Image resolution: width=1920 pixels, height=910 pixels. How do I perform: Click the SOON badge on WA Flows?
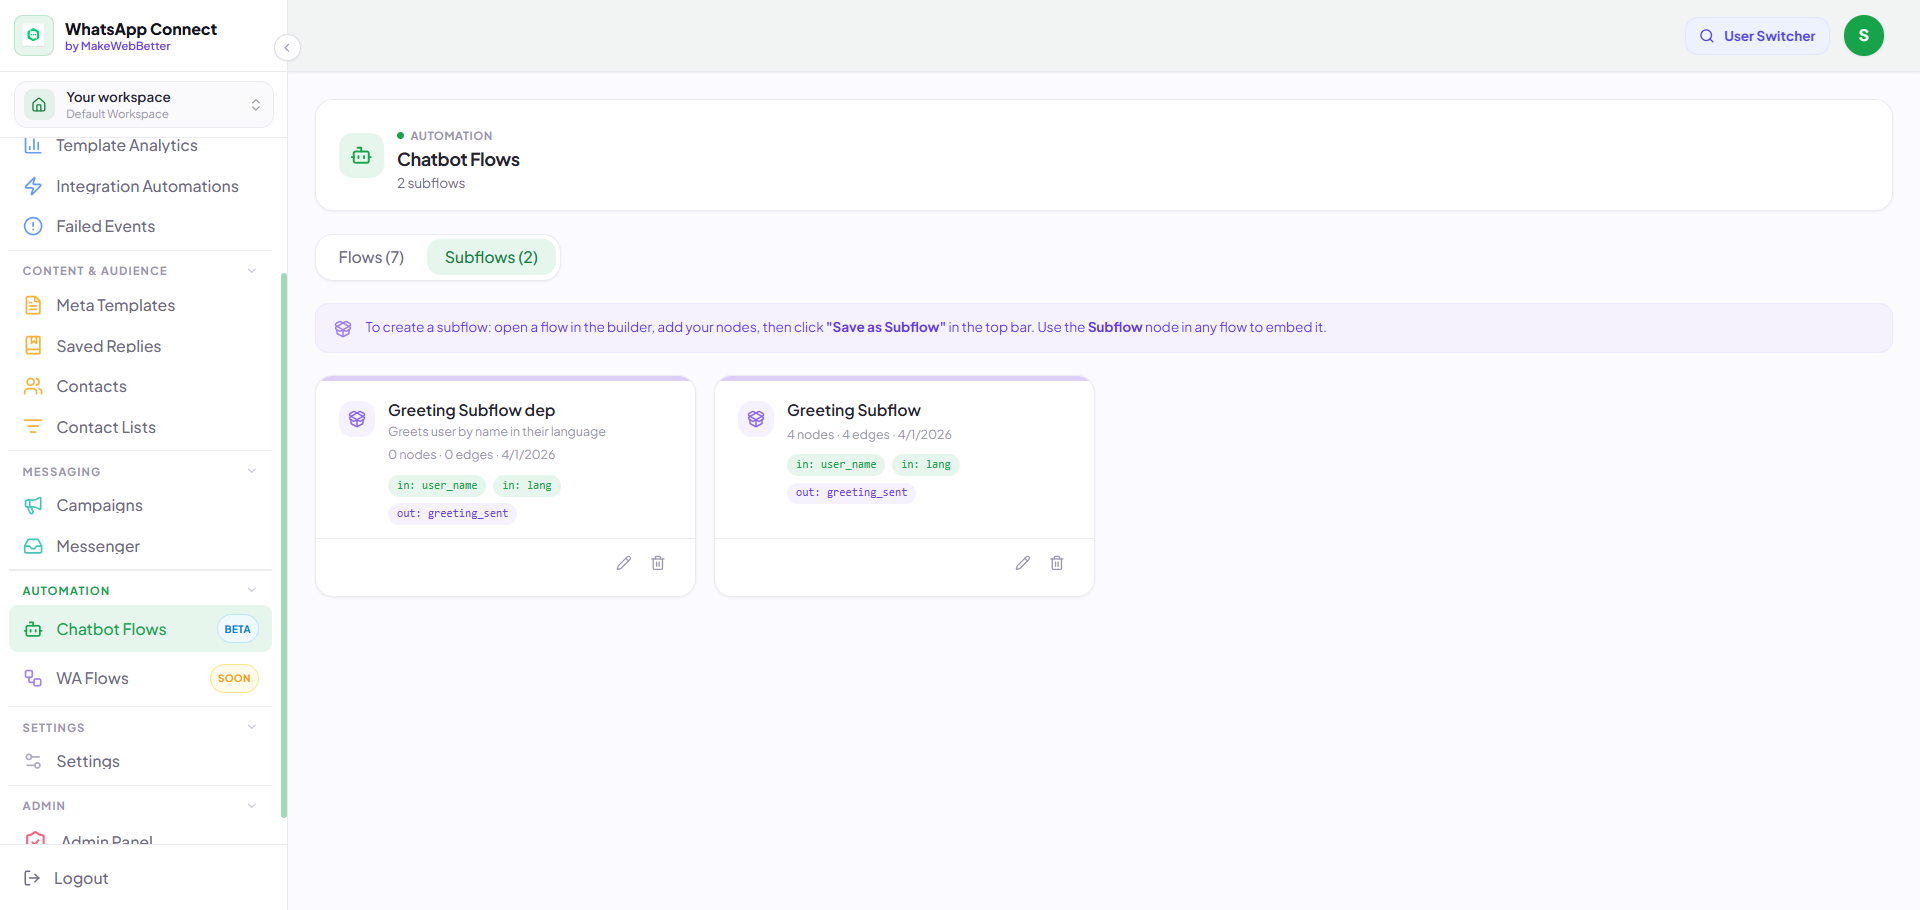(234, 678)
